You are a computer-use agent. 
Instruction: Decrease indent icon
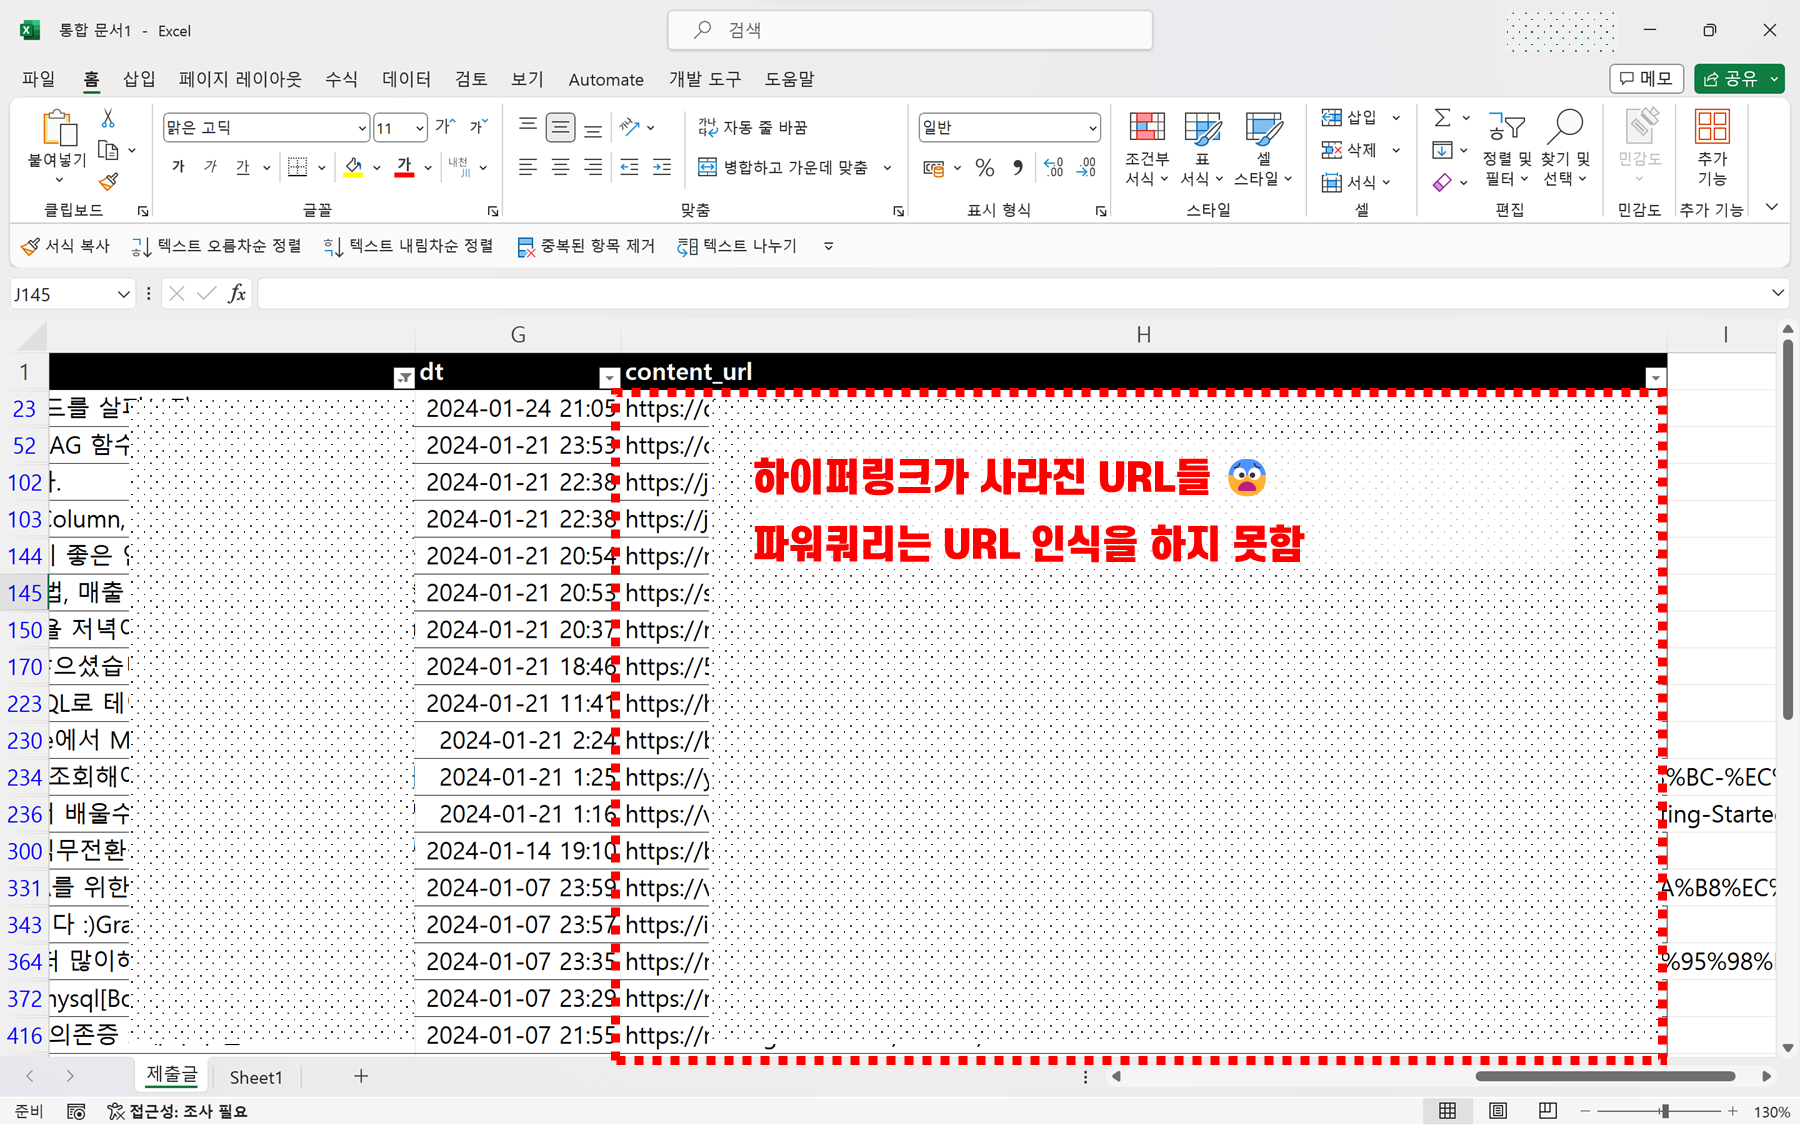coord(629,167)
